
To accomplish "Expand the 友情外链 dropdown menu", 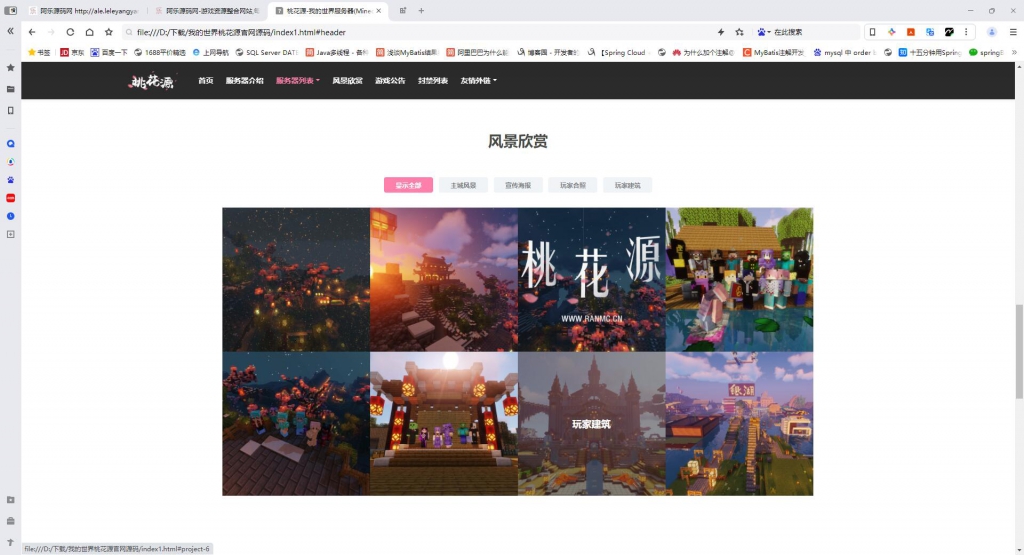I will (x=478, y=80).
